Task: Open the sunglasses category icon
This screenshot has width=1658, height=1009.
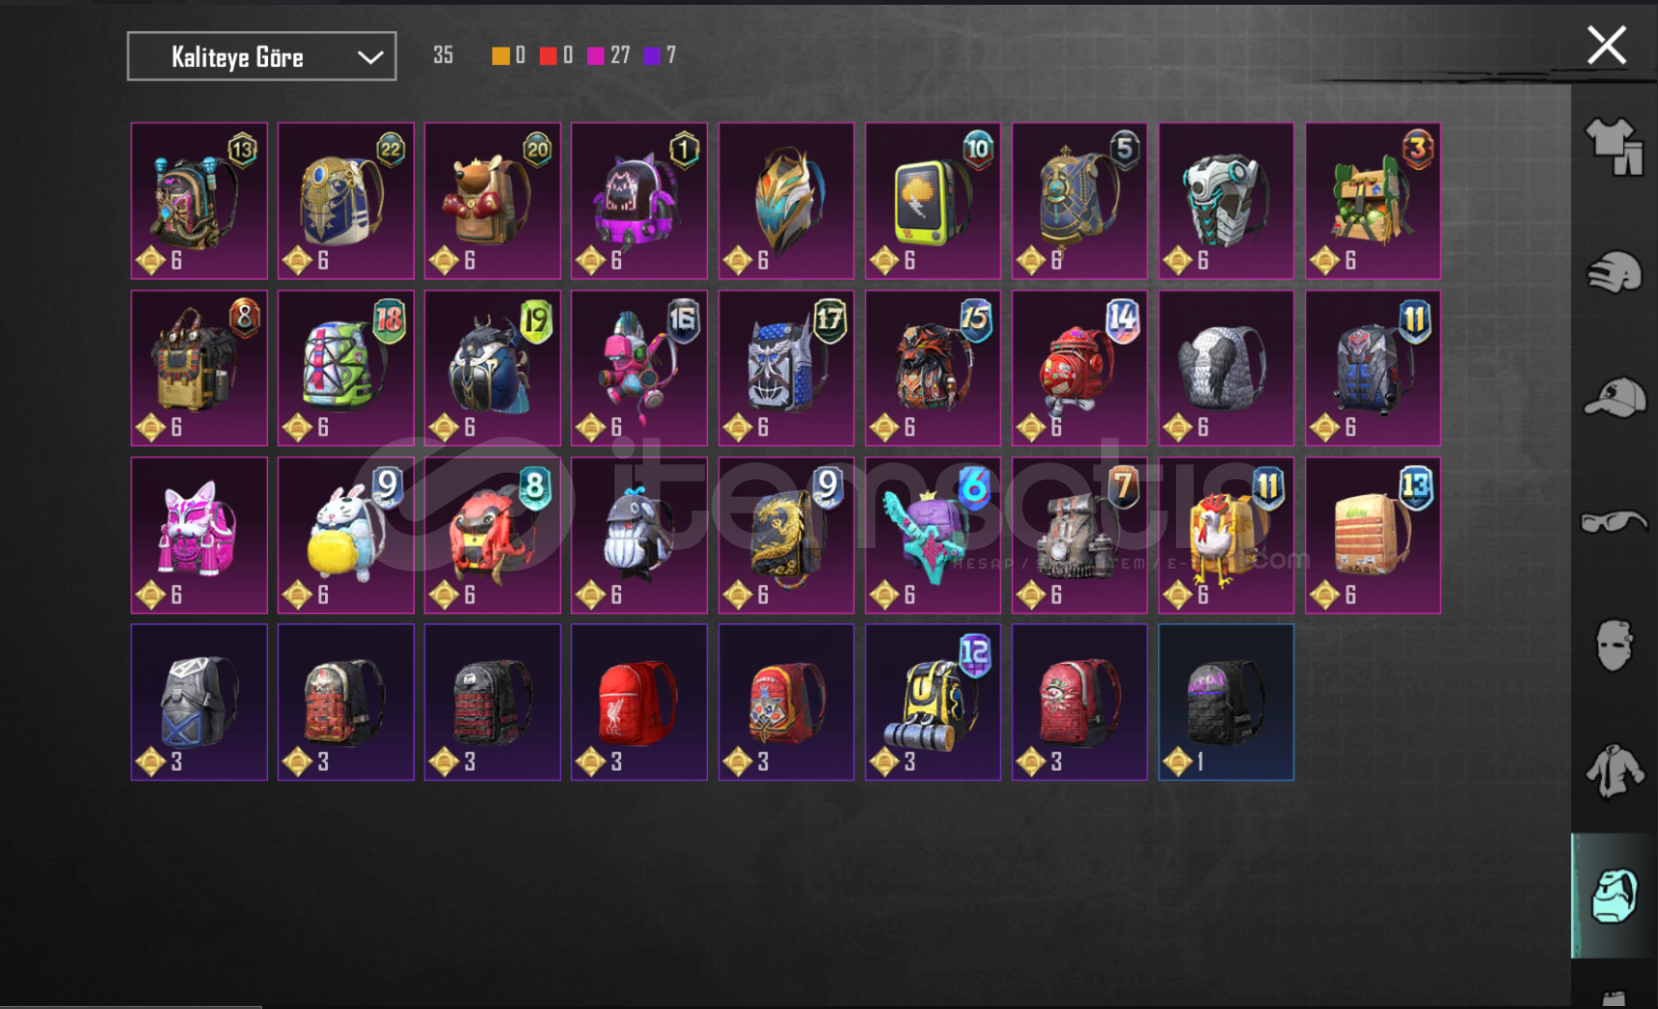Action: [1614, 522]
